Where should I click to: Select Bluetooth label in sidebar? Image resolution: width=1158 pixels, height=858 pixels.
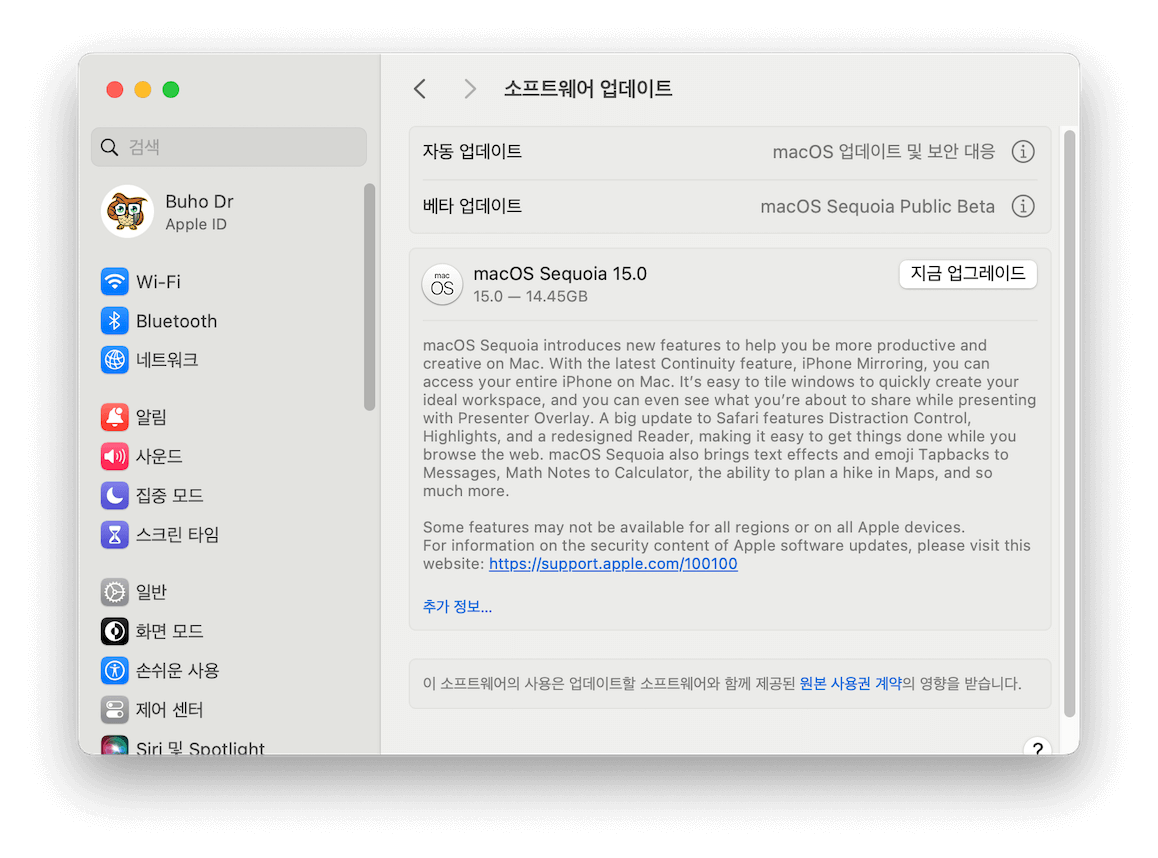(177, 321)
